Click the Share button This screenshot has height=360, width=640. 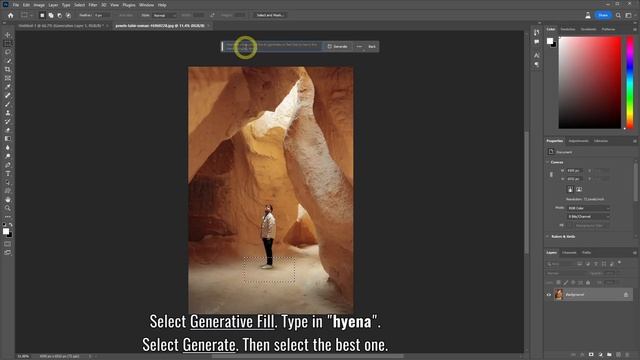(603, 15)
